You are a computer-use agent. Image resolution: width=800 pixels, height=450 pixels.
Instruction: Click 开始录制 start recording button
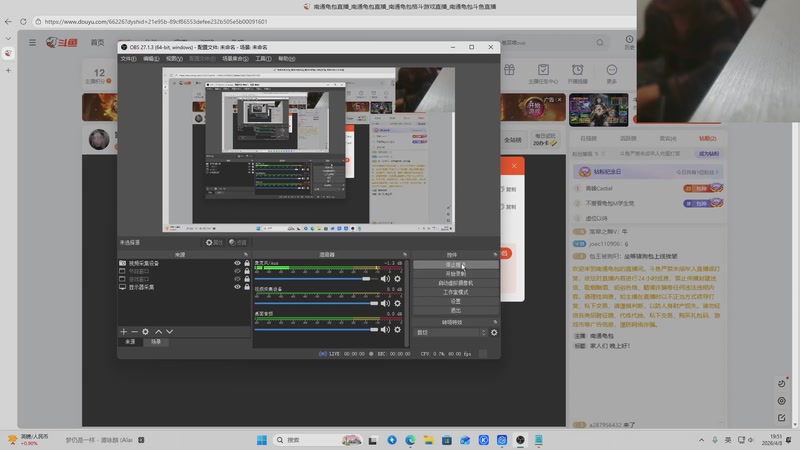(x=456, y=274)
